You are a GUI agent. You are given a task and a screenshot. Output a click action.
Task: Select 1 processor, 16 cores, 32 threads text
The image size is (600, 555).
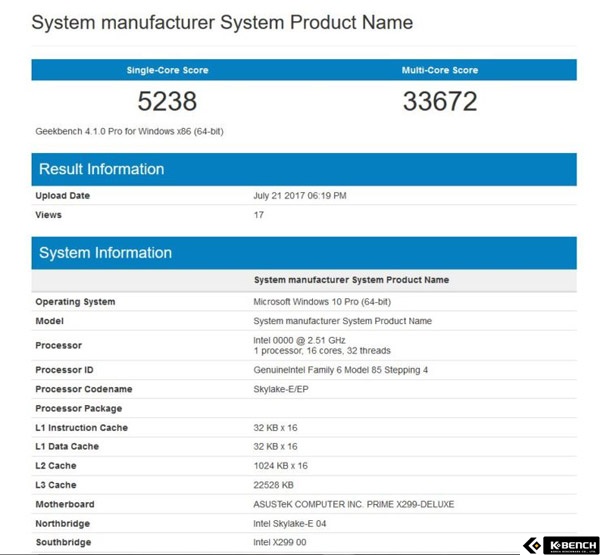pyautogui.click(x=322, y=351)
